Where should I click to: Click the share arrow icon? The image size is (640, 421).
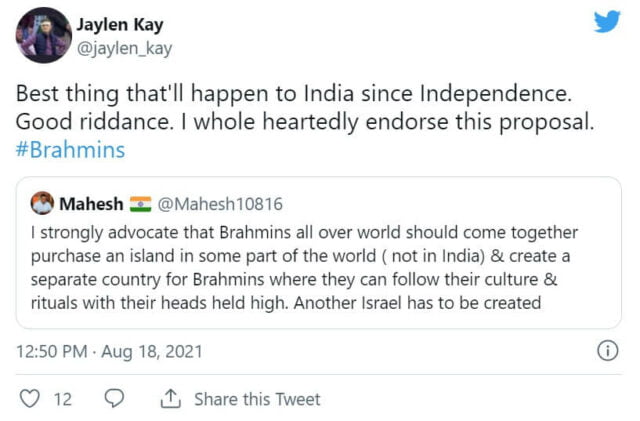[x=169, y=399]
